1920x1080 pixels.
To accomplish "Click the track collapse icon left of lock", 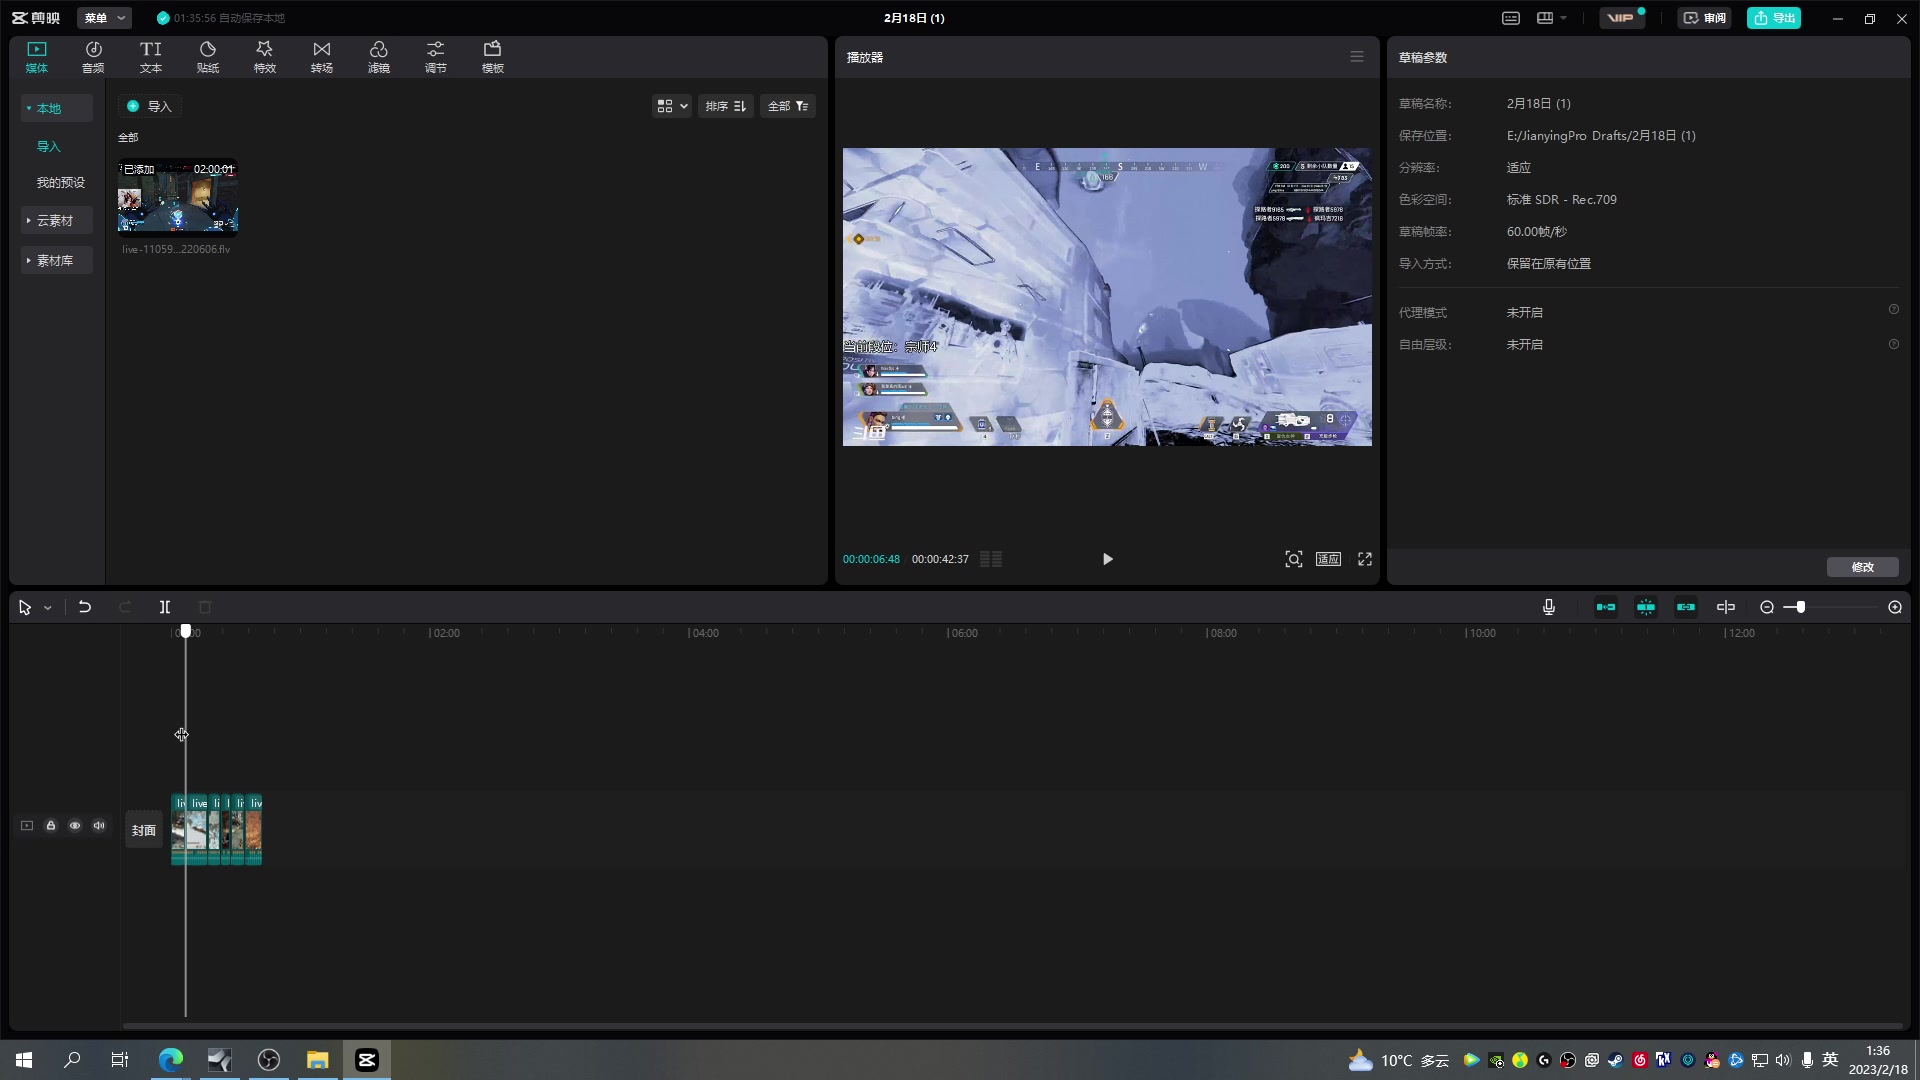I will pos(27,825).
